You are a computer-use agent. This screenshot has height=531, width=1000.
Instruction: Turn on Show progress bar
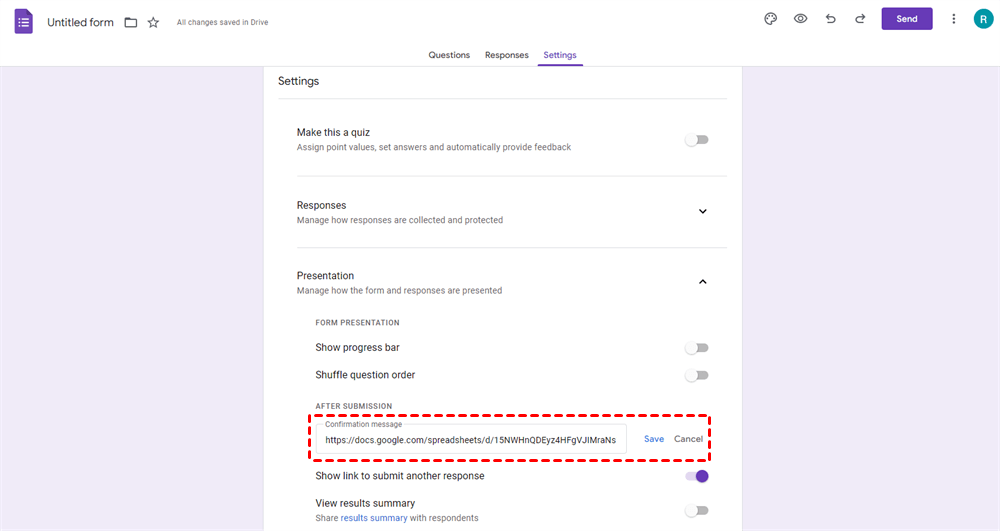pyautogui.click(x=697, y=348)
